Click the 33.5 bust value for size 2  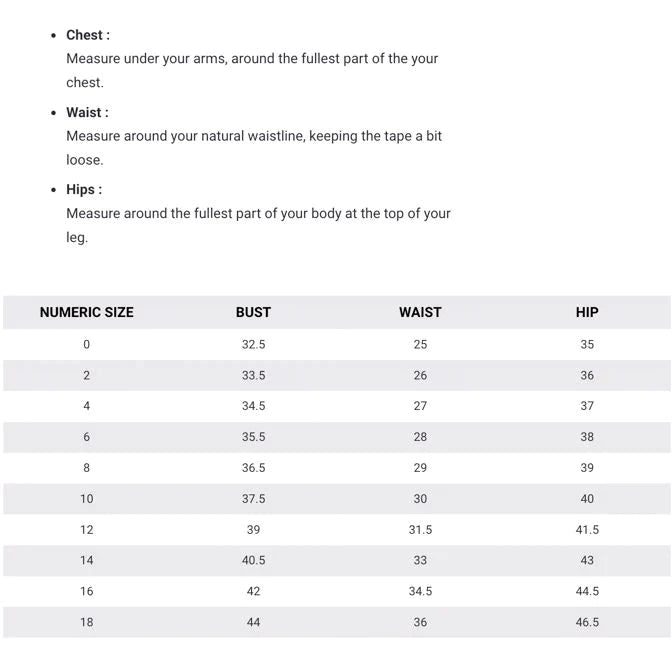coord(253,375)
